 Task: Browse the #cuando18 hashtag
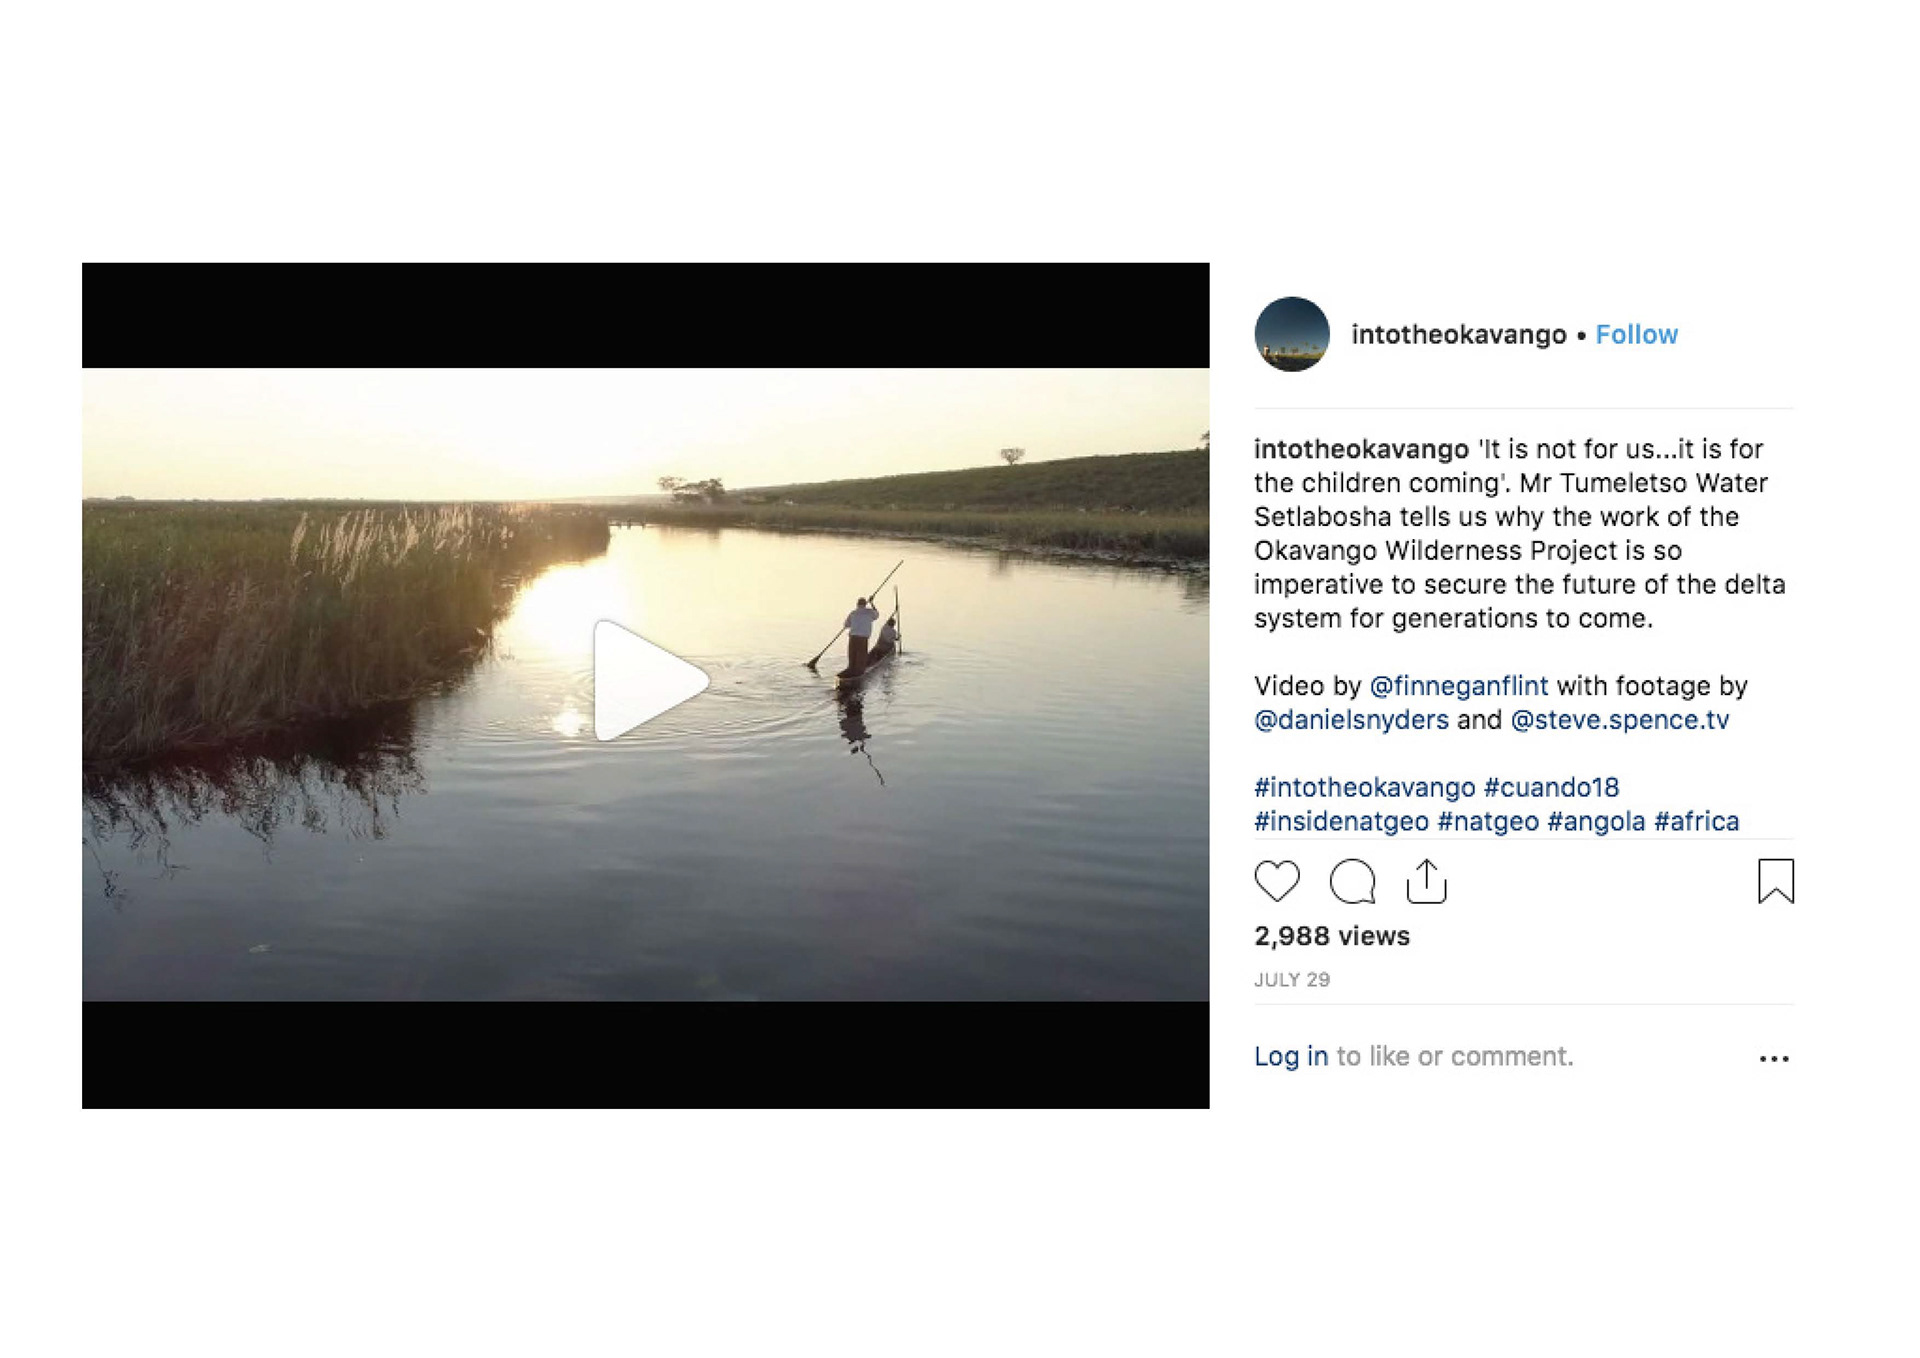tap(1551, 788)
